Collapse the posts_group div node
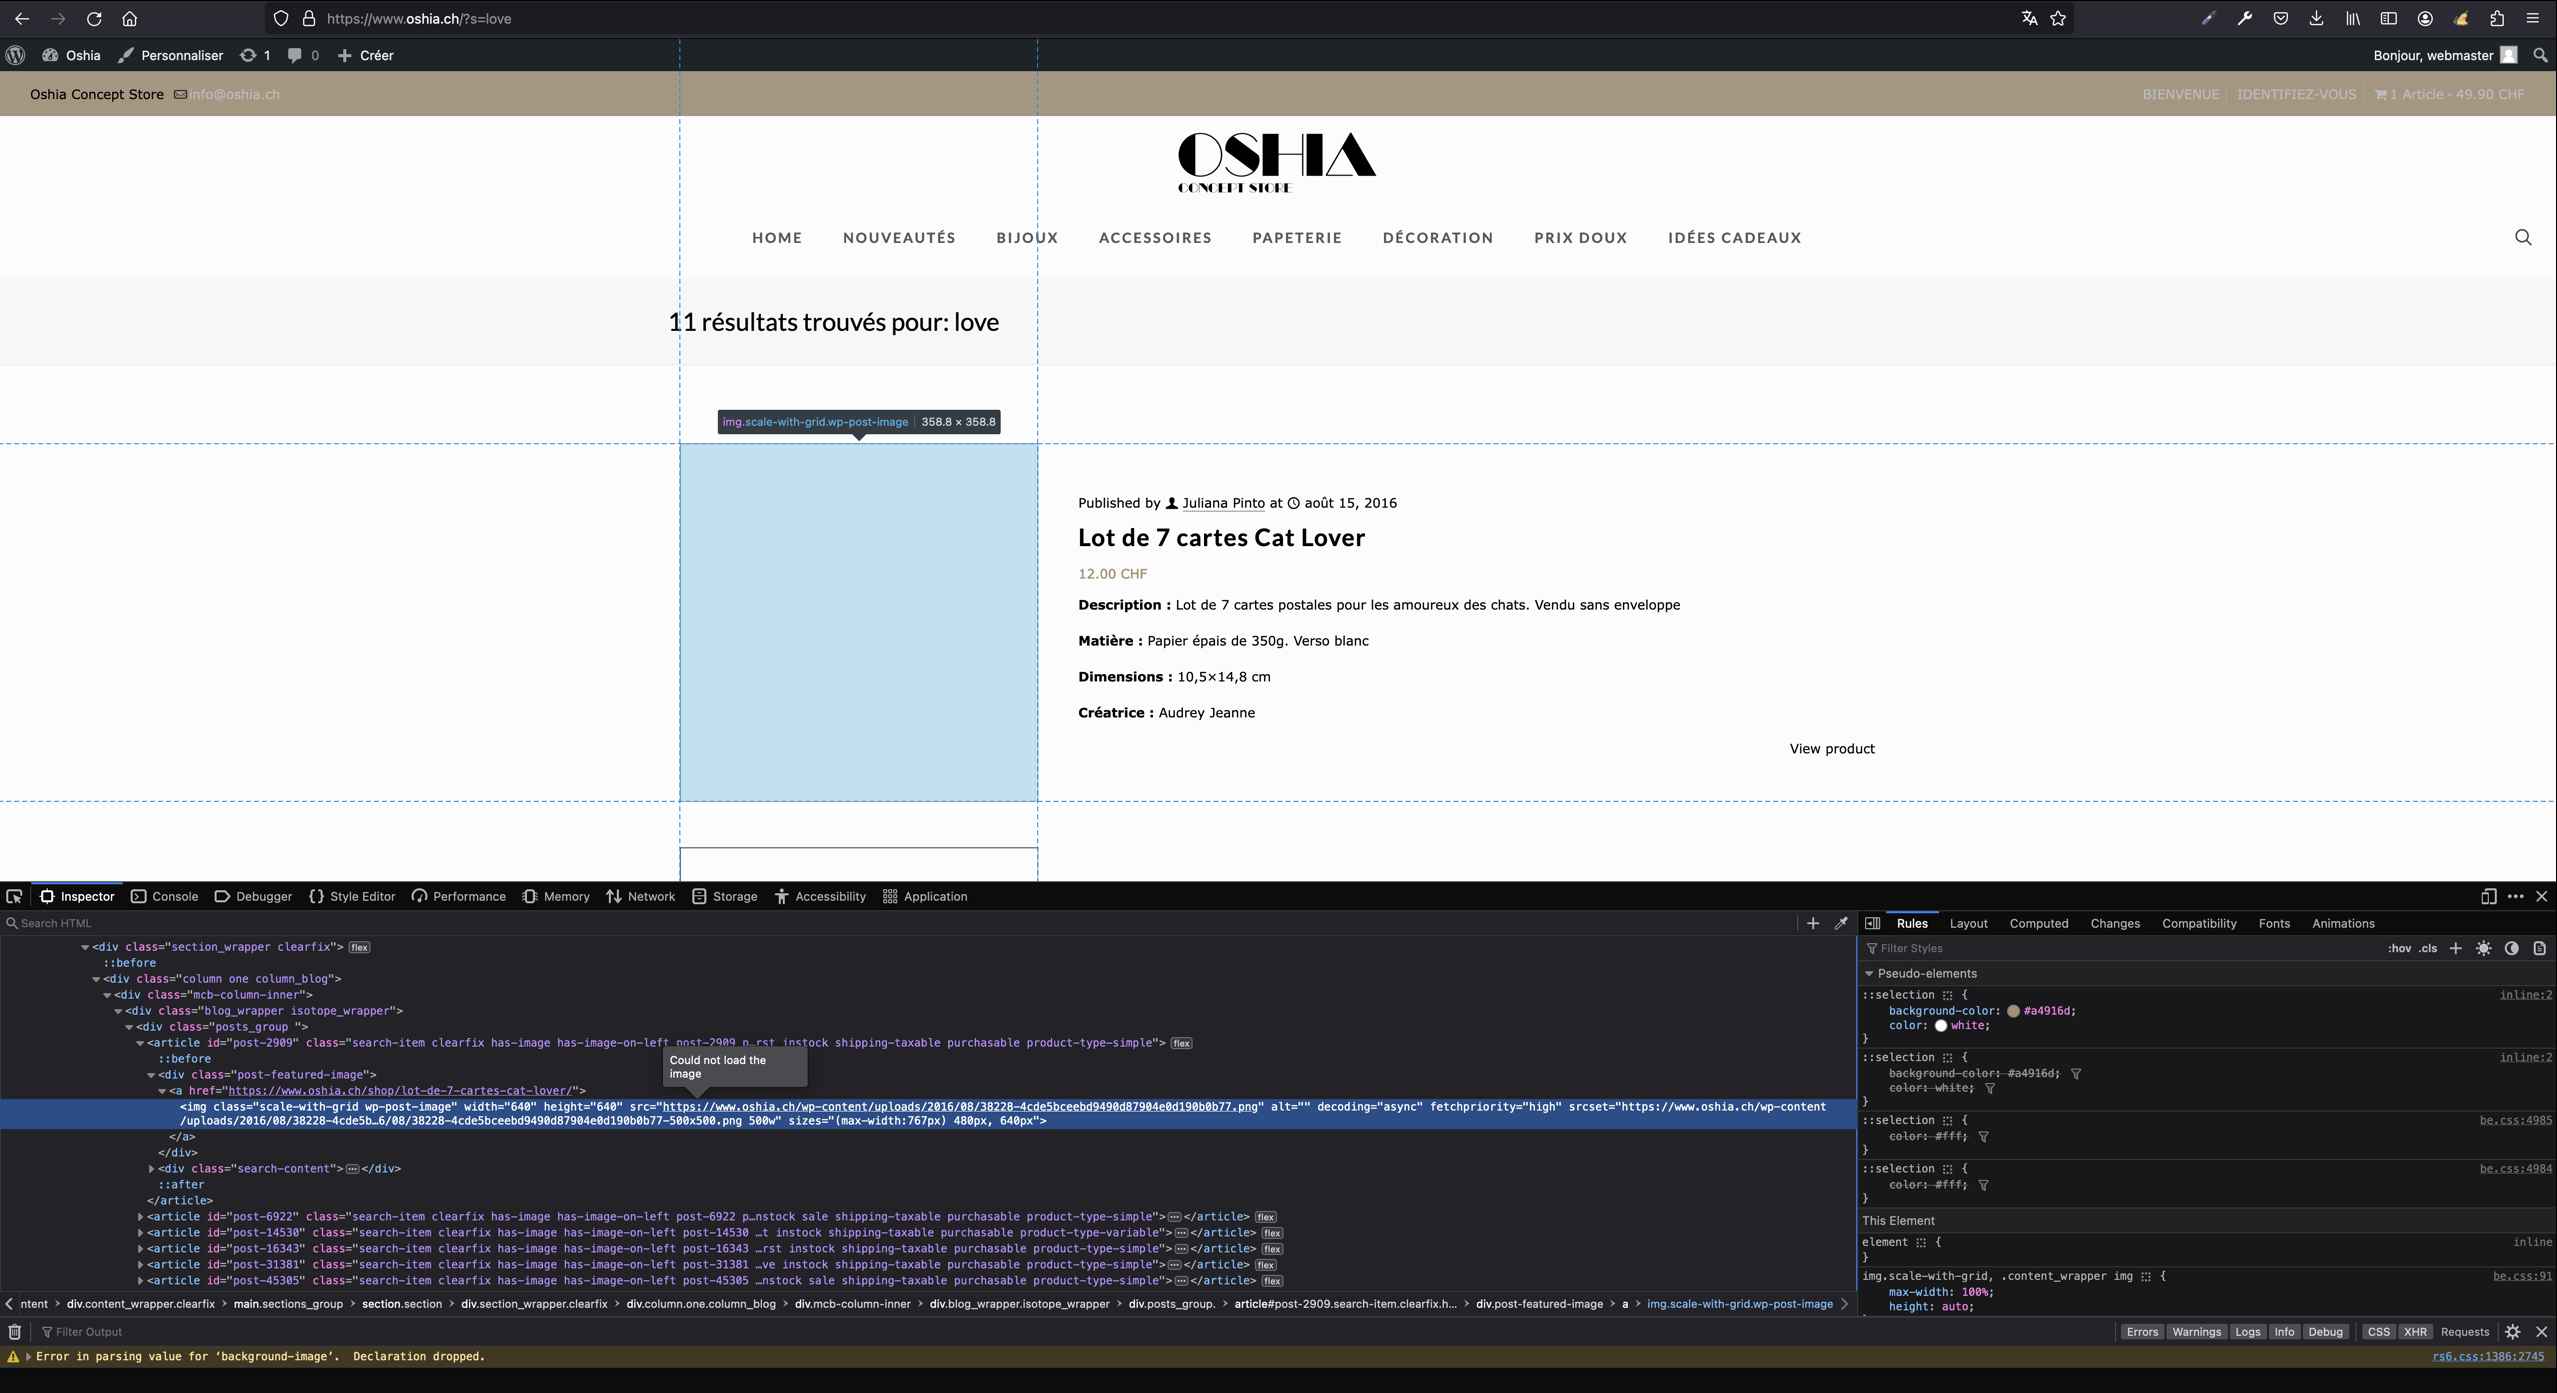 coord(129,1026)
